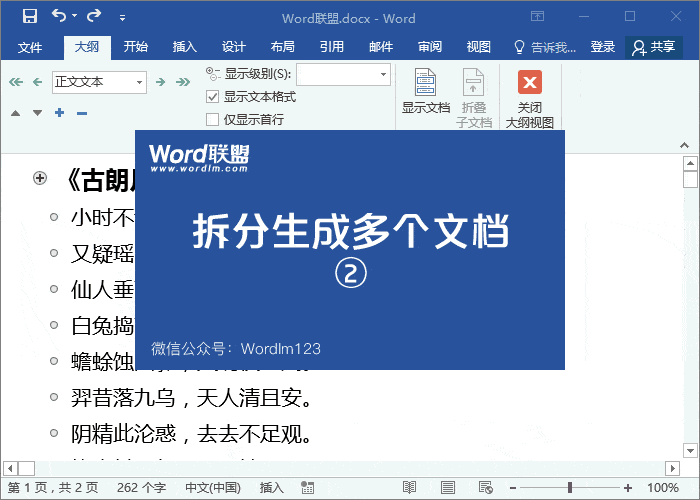Image resolution: width=700 pixels, height=500 pixels.
Task: Click the 显示文档 button
Action: pyautogui.click(x=426, y=91)
